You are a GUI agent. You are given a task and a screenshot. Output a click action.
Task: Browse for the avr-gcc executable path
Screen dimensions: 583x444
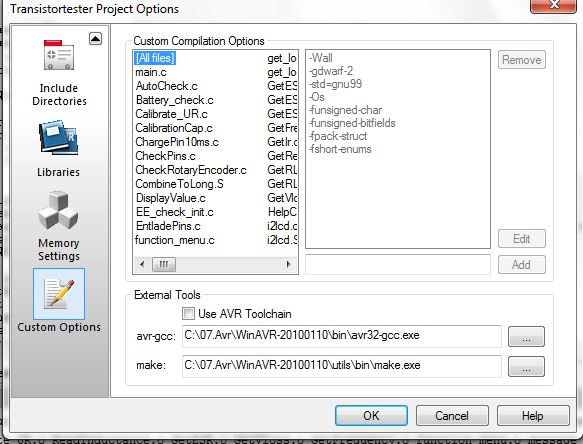pos(526,336)
